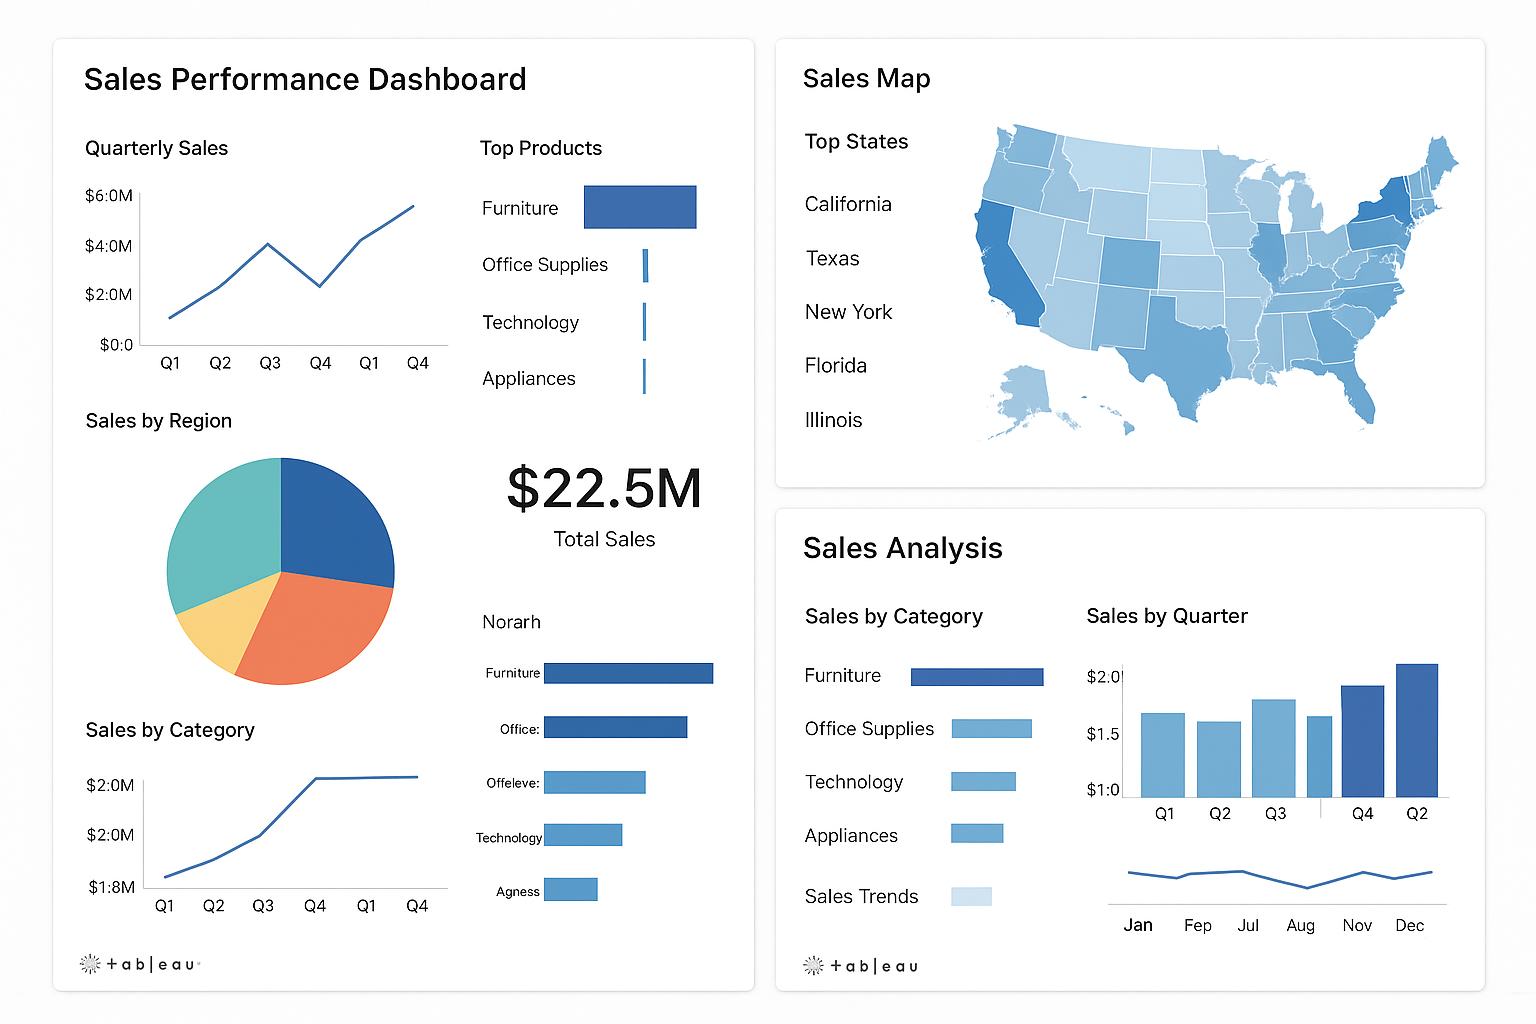Click the Agness bar in the Norarh chart
The height and width of the screenshot is (1024, 1536).
coord(570,889)
